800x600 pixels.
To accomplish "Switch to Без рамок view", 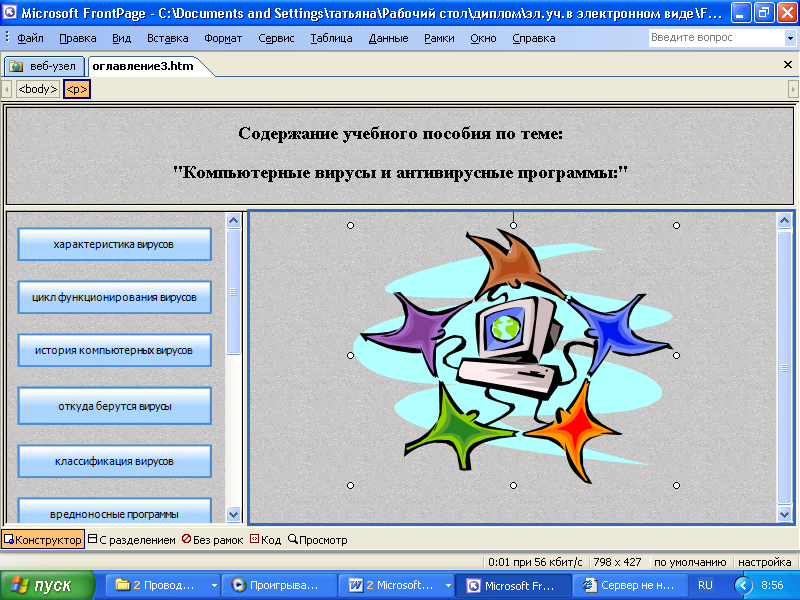I will [x=213, y=540].
